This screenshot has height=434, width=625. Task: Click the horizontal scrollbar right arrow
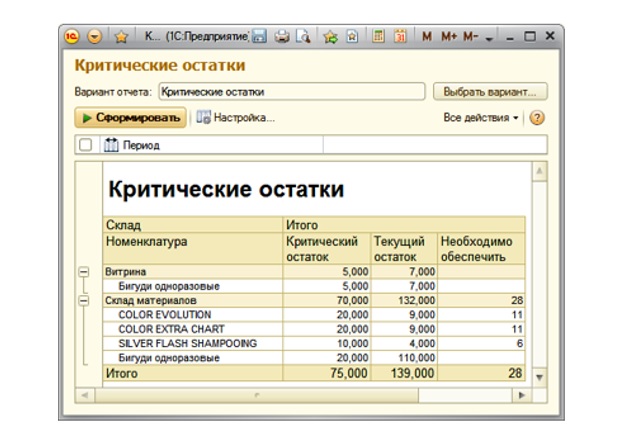520,396
